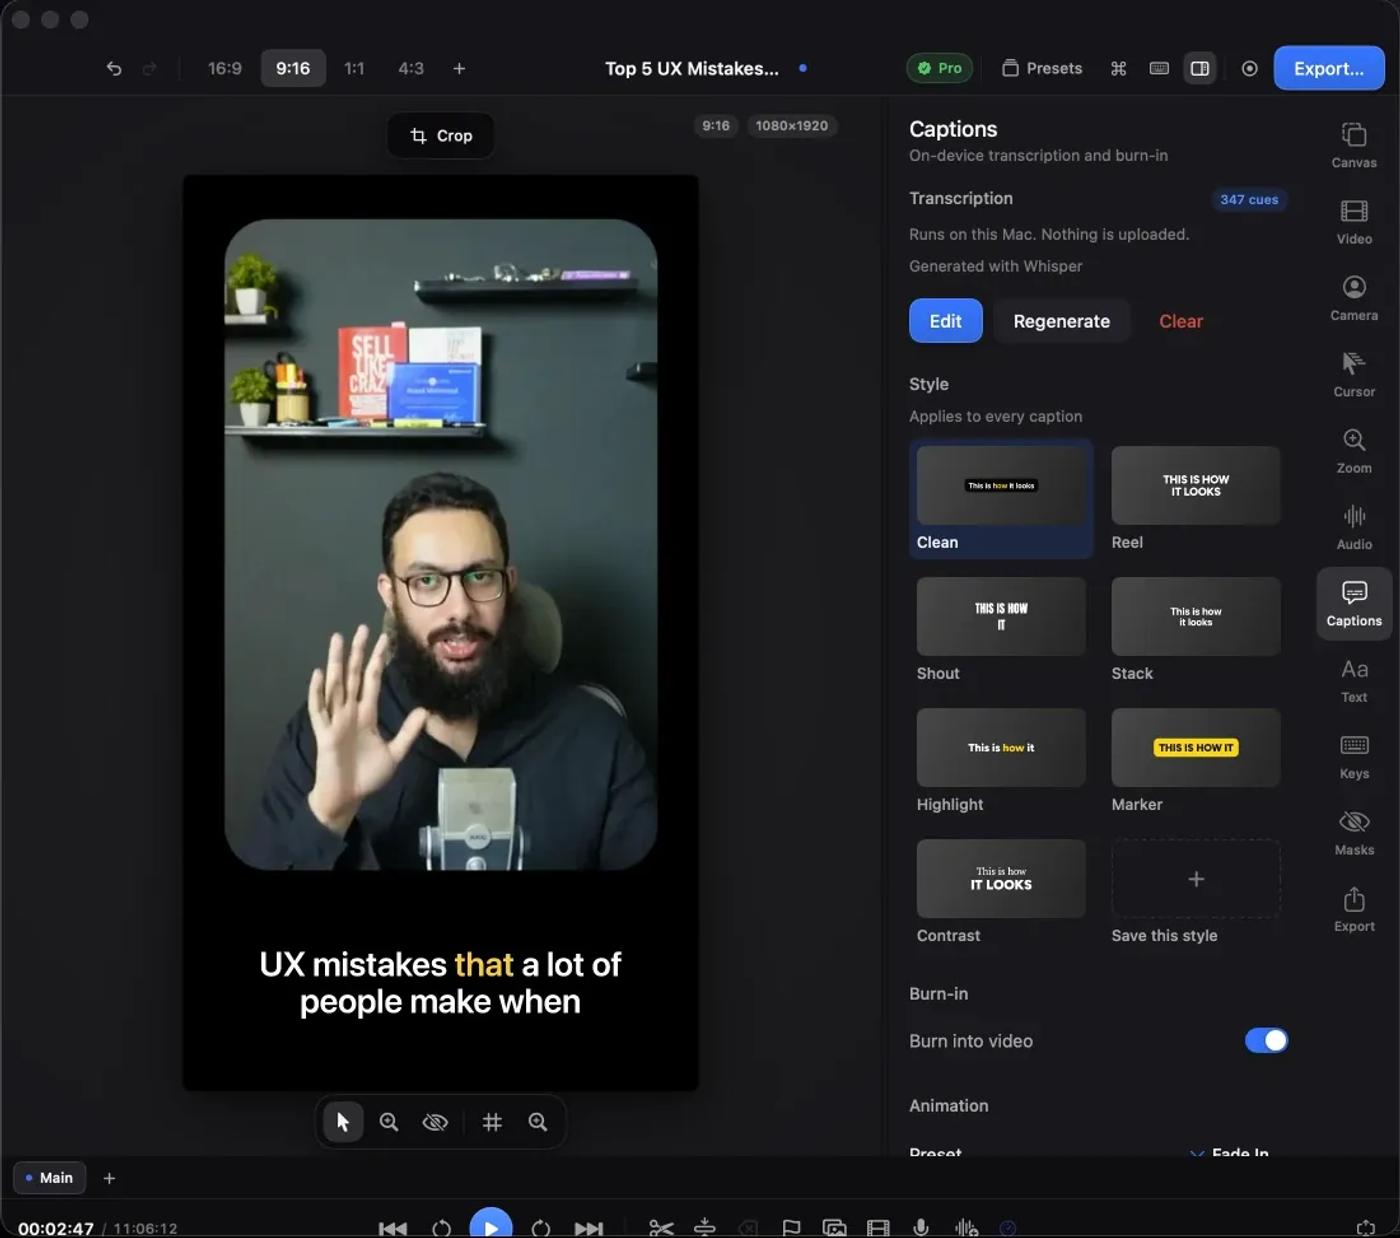Screen dimensions: 1400x1238
Task: Turn off Burn into video switch
Action: pos(1266,1040)
